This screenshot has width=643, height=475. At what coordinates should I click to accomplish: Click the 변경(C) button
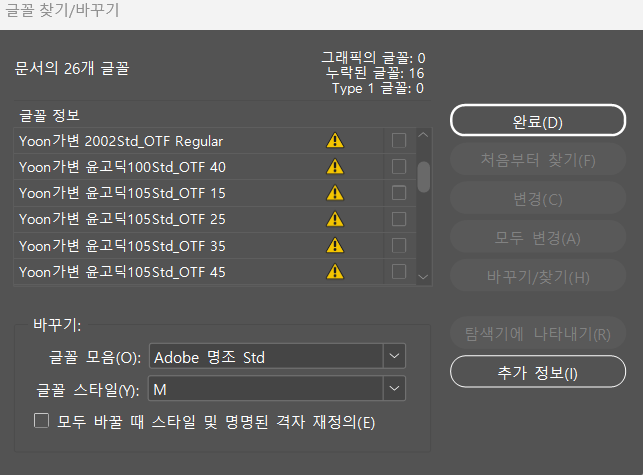coord(538,198)
